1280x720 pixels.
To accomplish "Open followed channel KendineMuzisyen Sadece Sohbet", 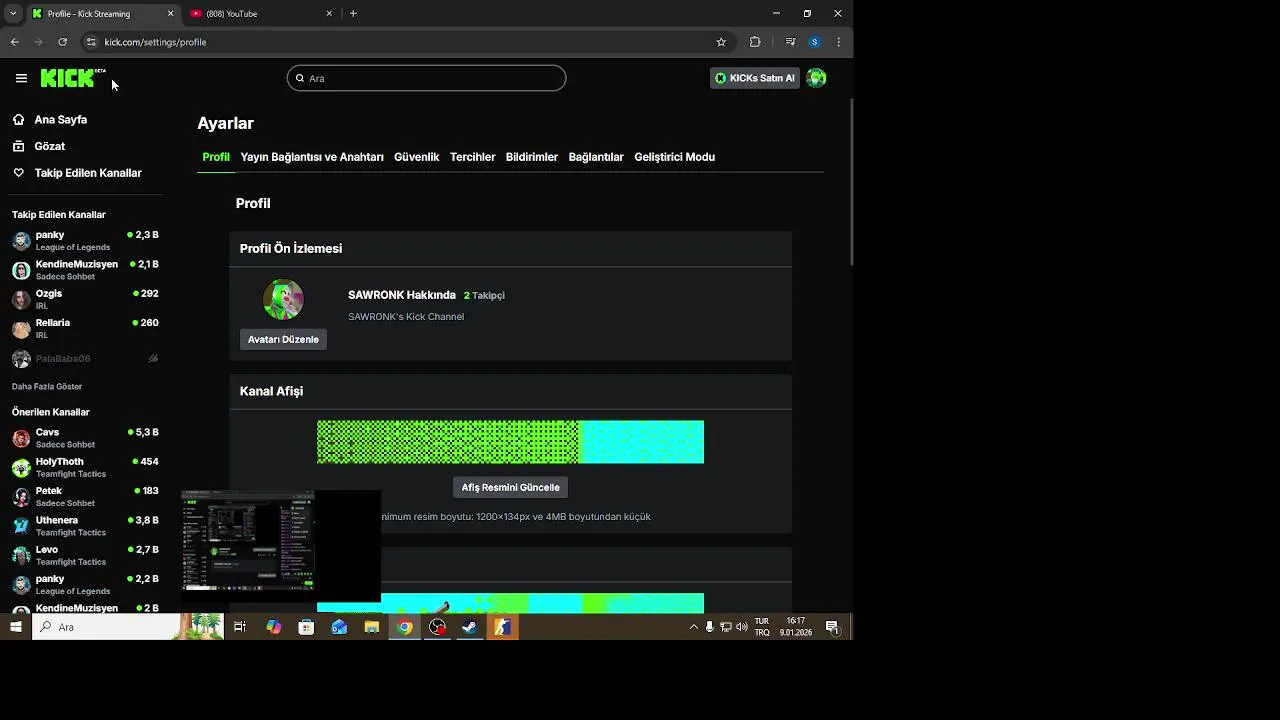I will point(85,270).
